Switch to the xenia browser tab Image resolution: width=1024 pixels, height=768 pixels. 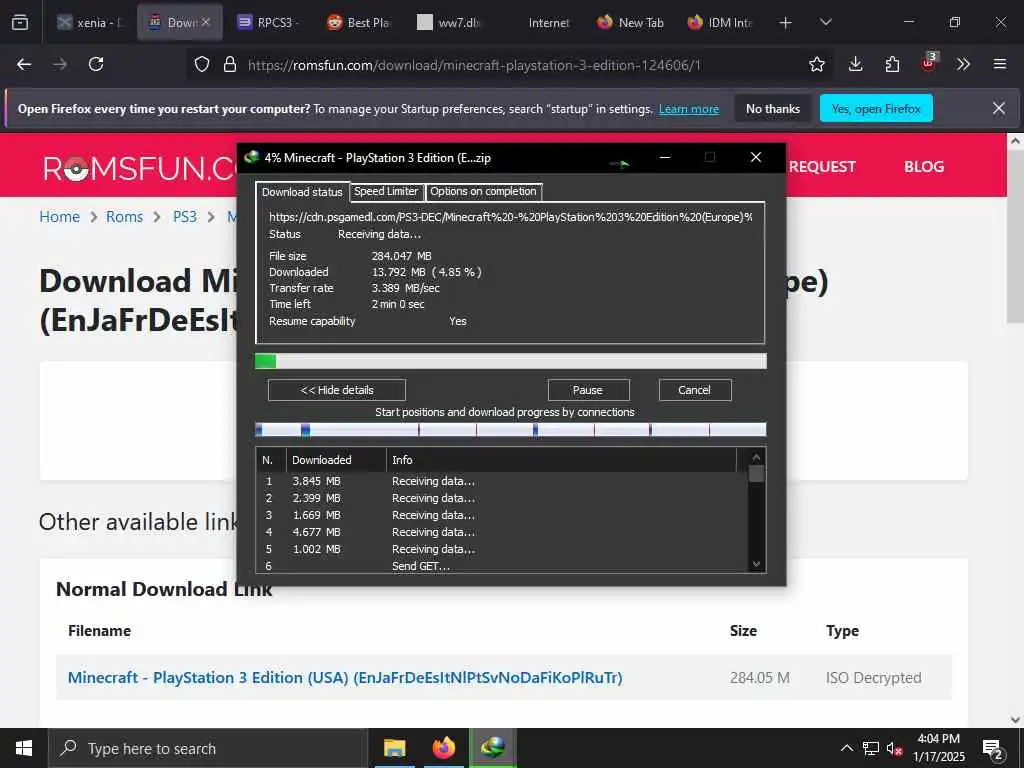pyautogui.click(x=91, y=23)
